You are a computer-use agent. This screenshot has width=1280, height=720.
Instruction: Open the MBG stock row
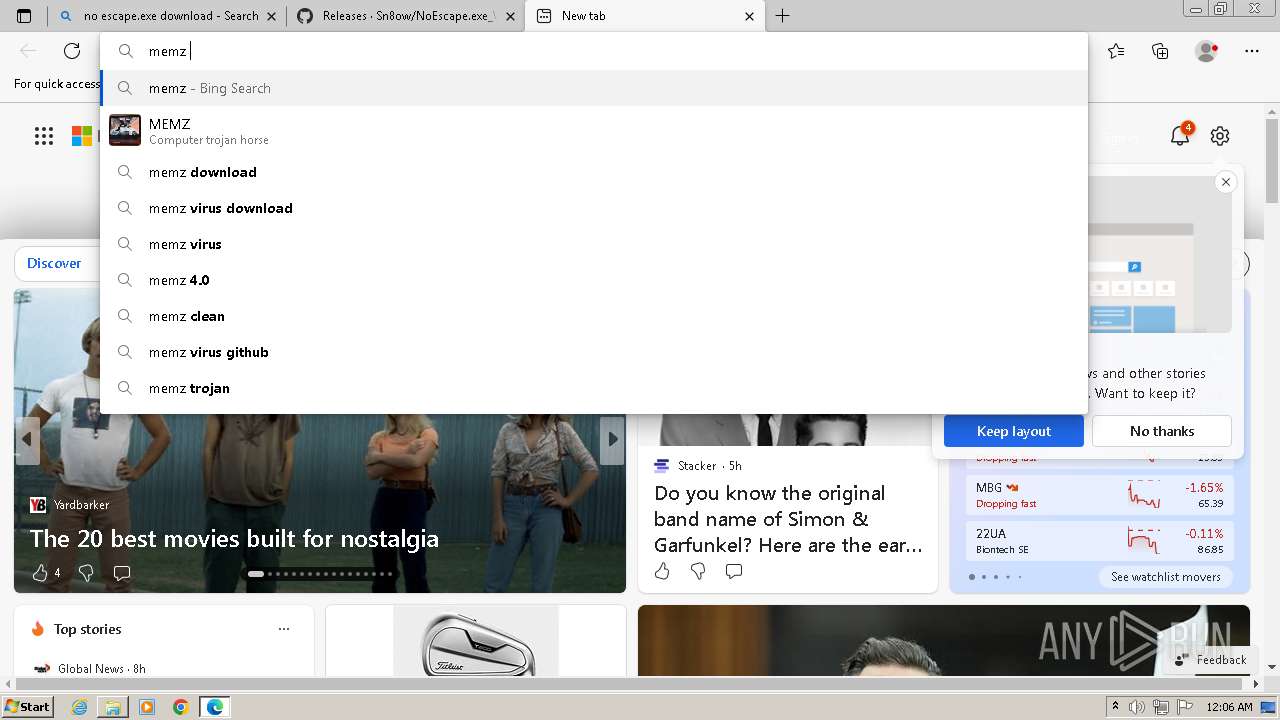coord(1099,495)
